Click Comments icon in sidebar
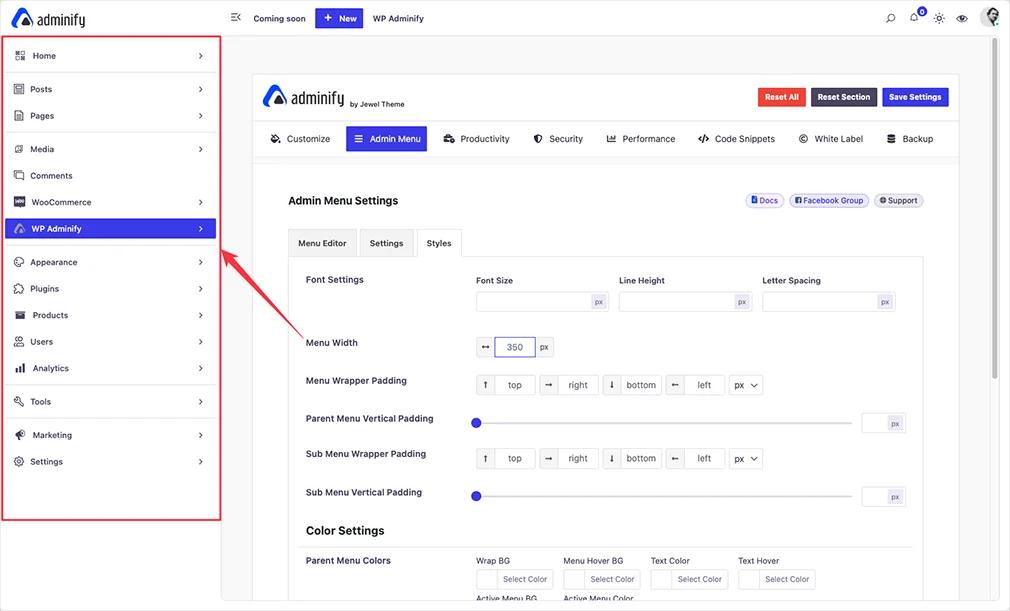Screen dimensions: 1010x611 (19, 175)
